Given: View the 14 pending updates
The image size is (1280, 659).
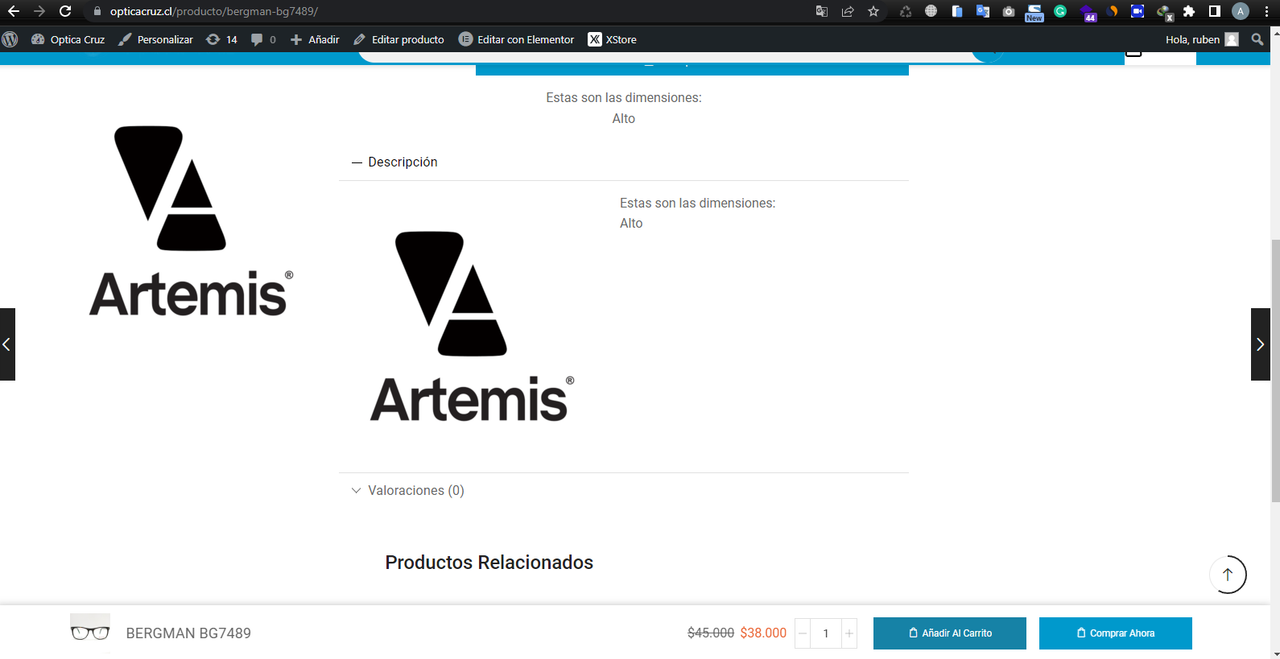Looking at the screenshot, I should tap(222, 39).
